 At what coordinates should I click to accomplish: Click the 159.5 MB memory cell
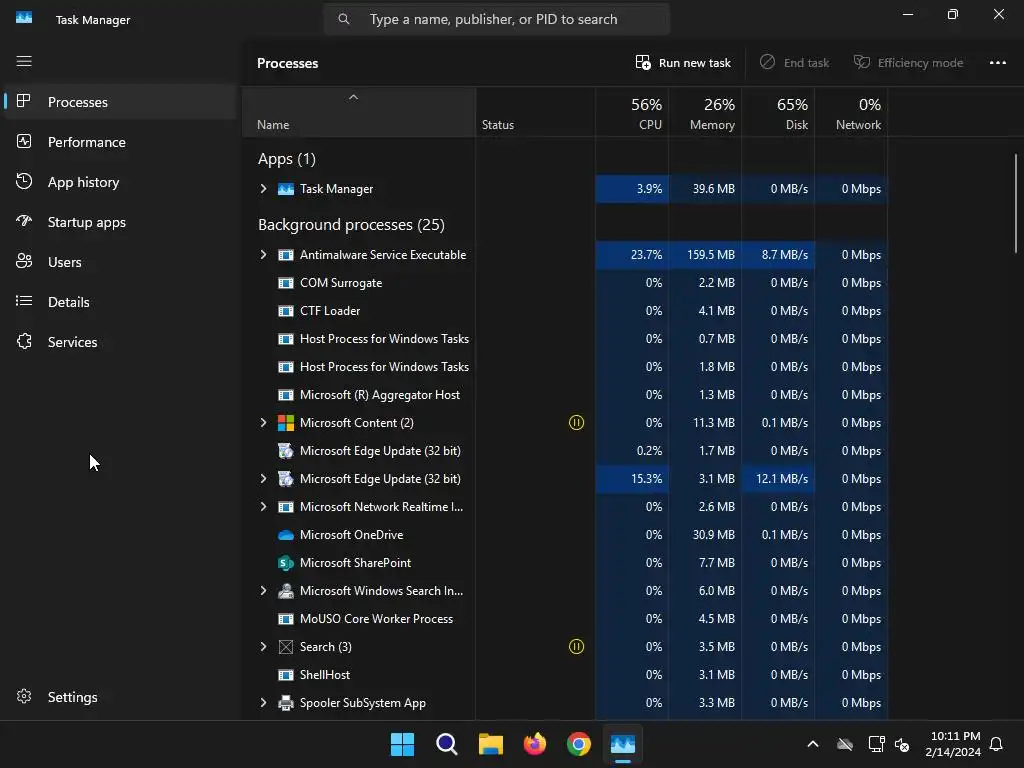[x=705, y=255]
